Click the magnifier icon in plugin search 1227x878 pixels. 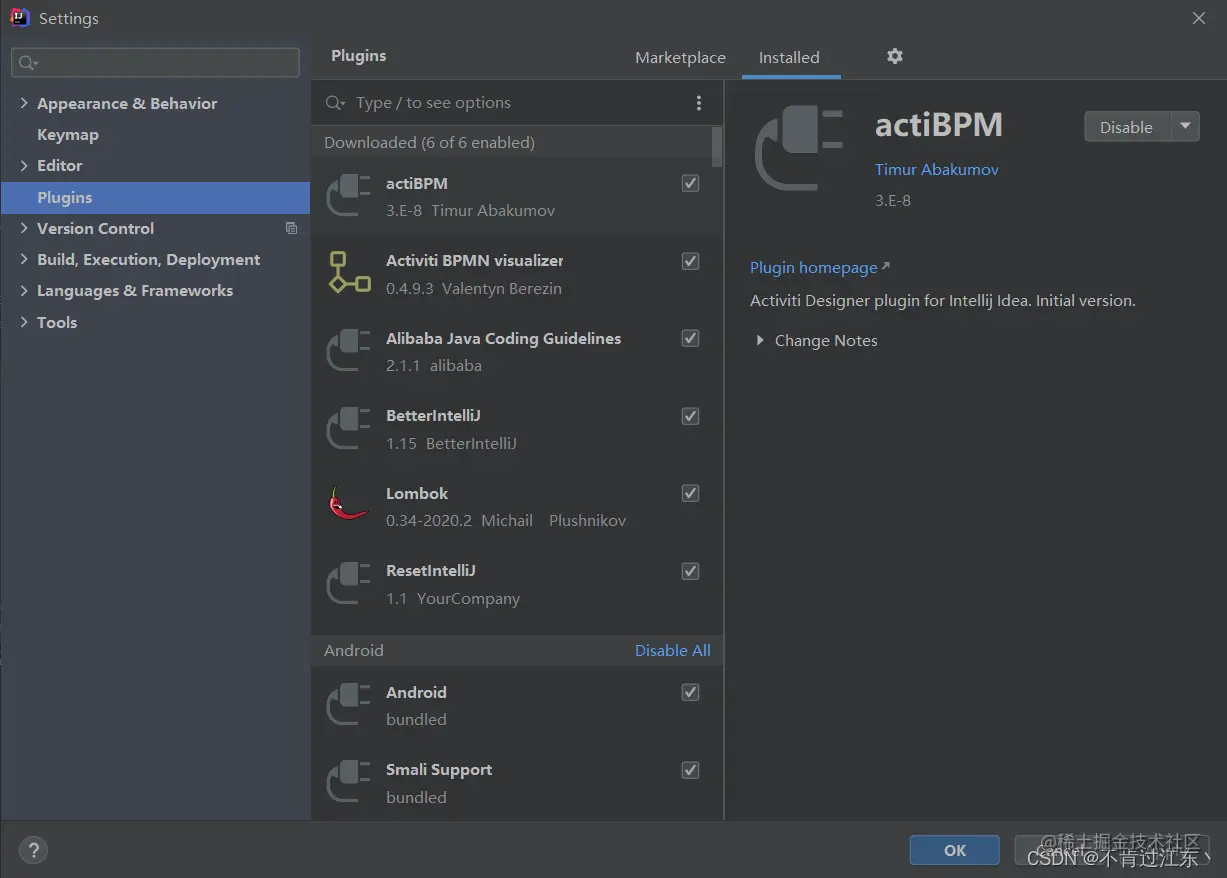click(335, 103)
